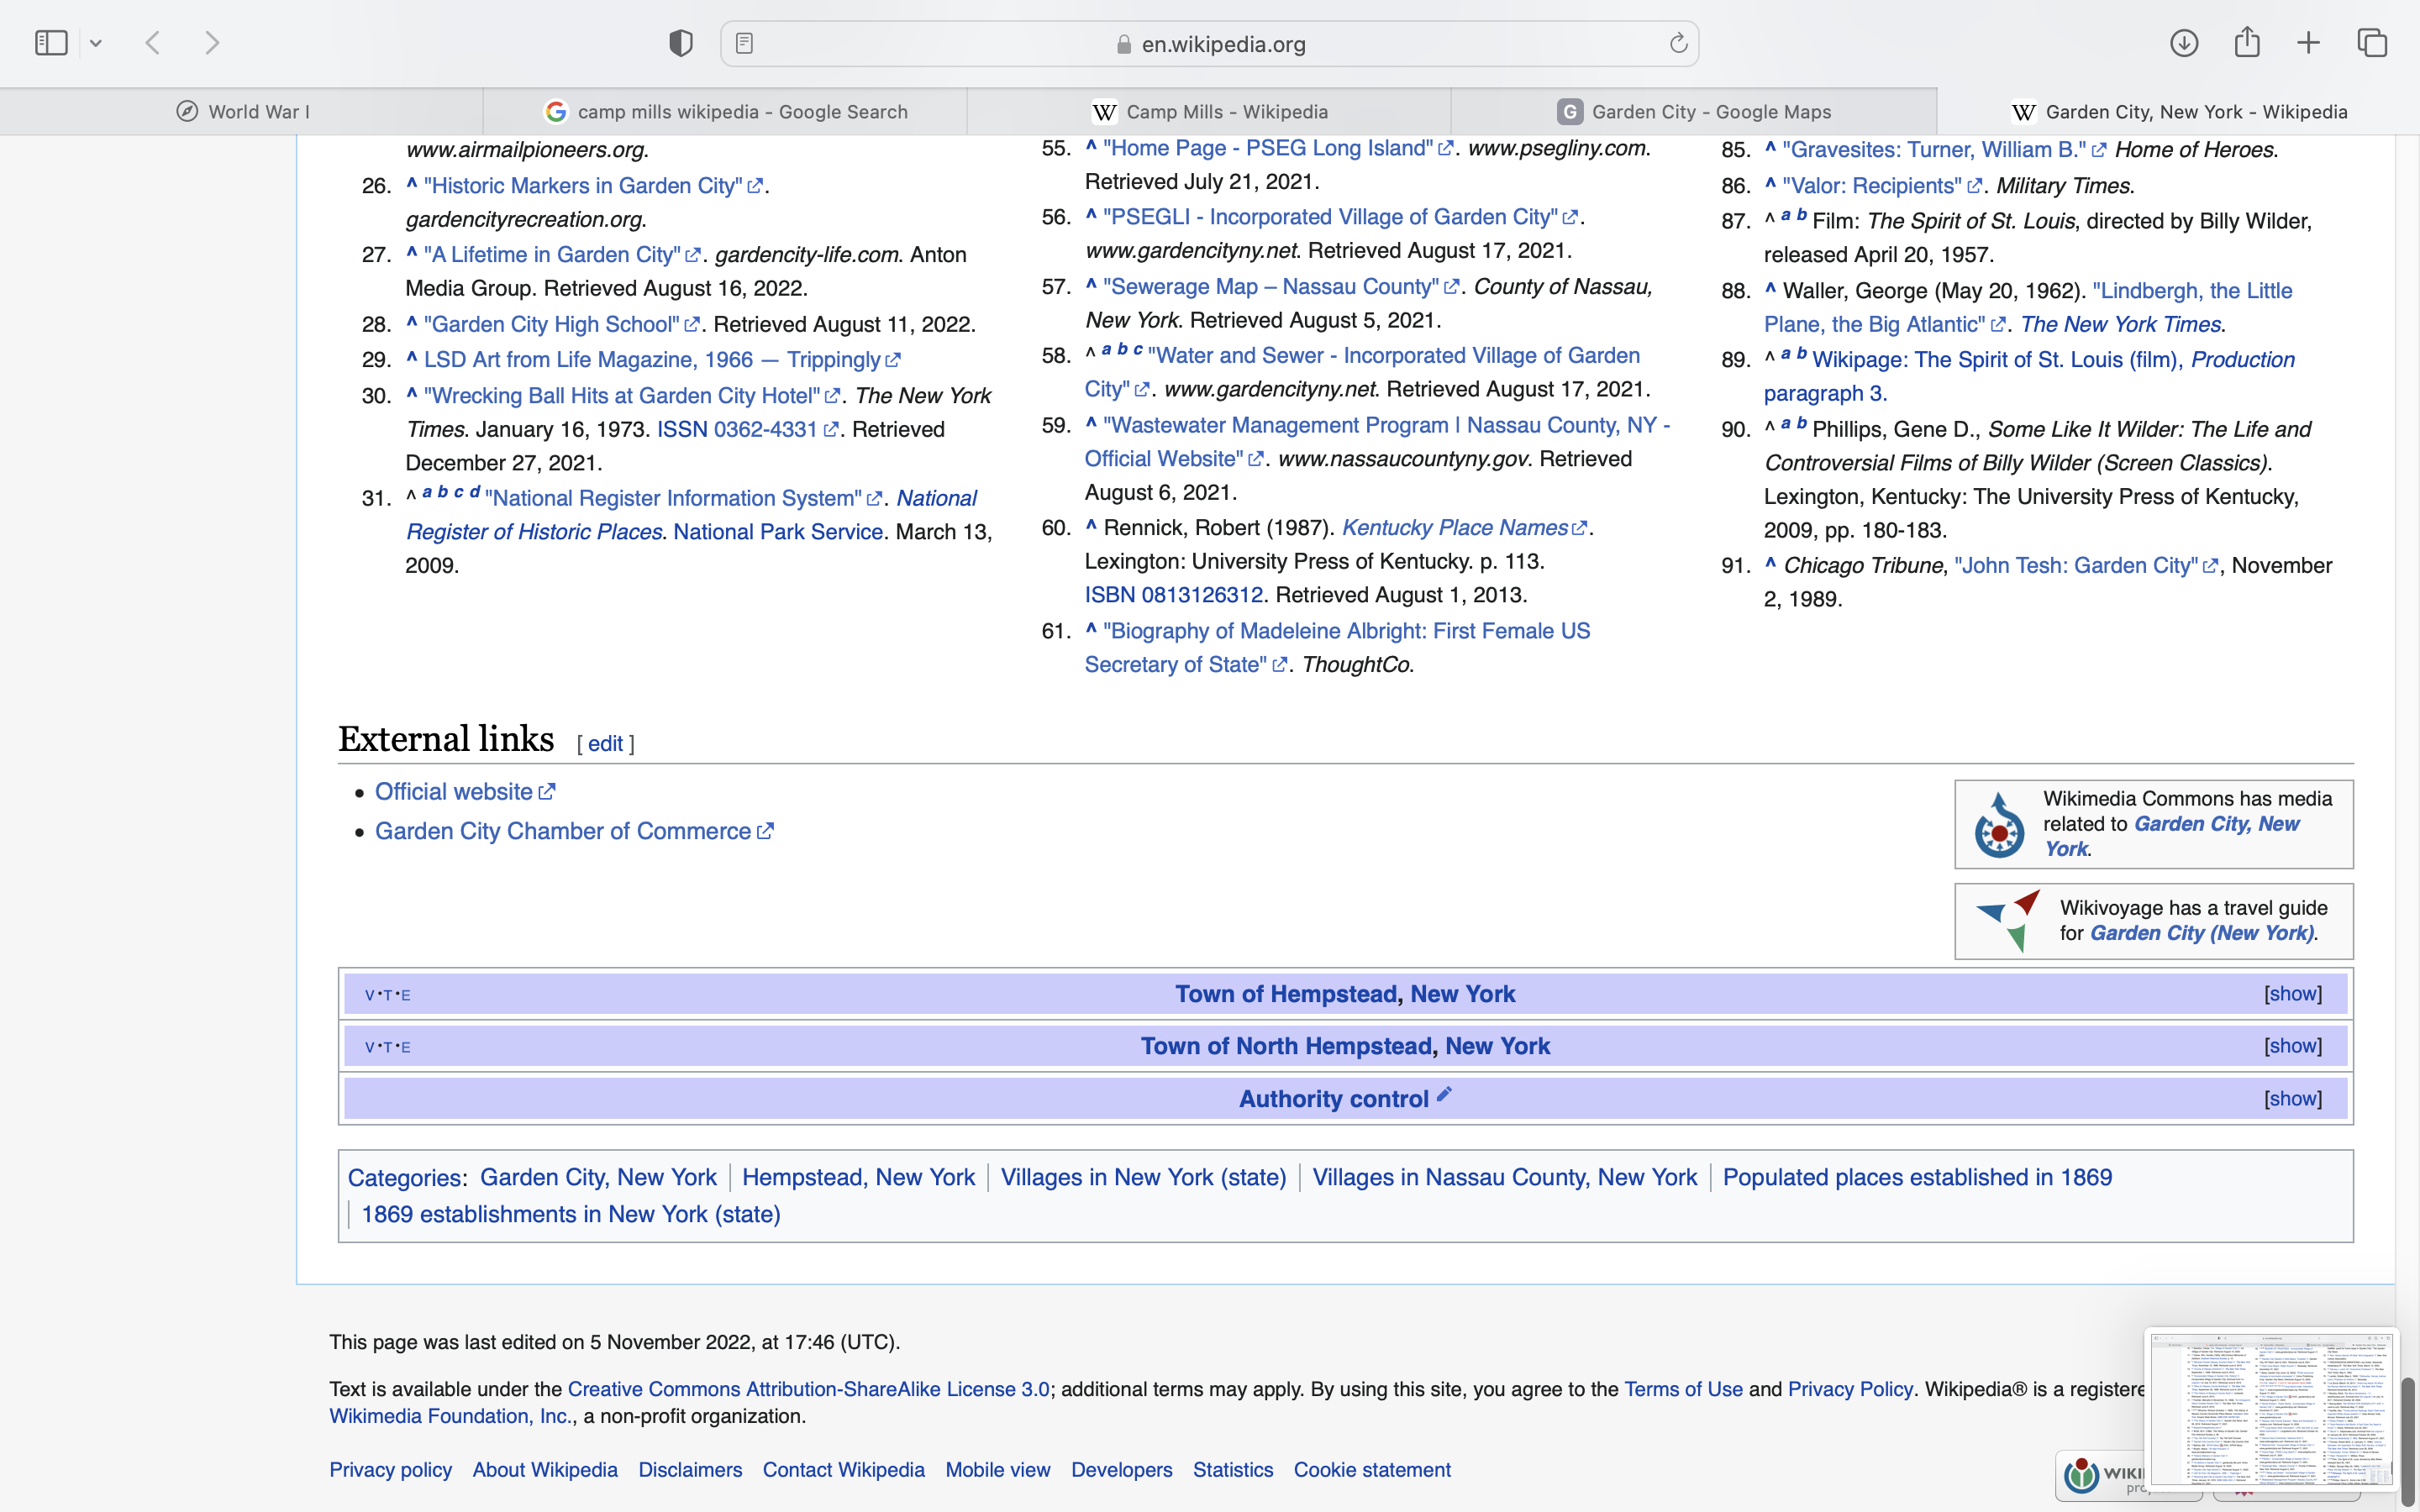Show the Authority control box
The width and height of the screenshot is (2420, 1512).
[2292, 1099]
